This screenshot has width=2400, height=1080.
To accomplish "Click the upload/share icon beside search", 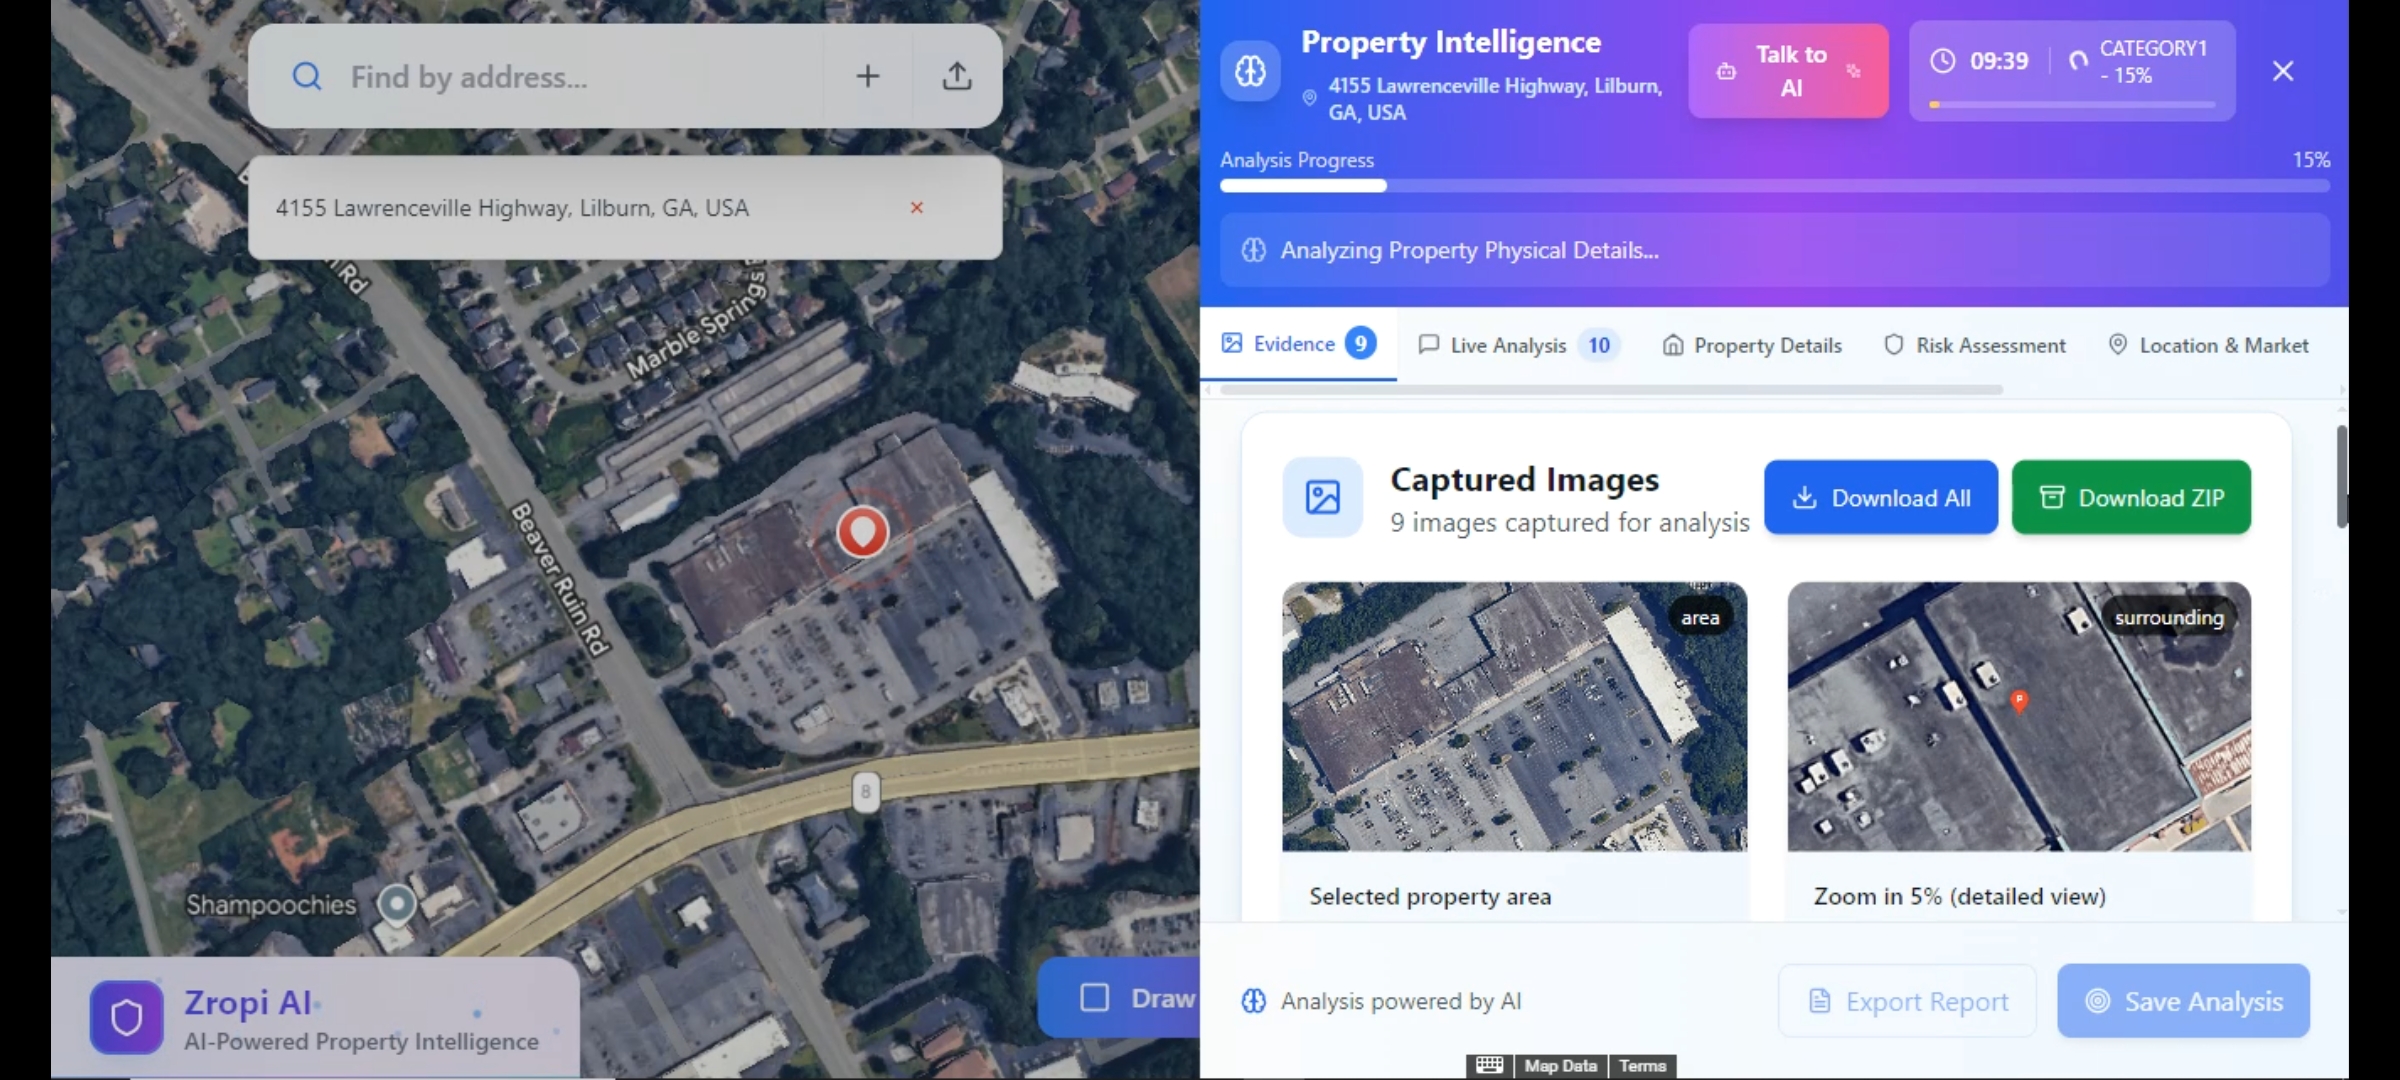I will coord(957,76).
